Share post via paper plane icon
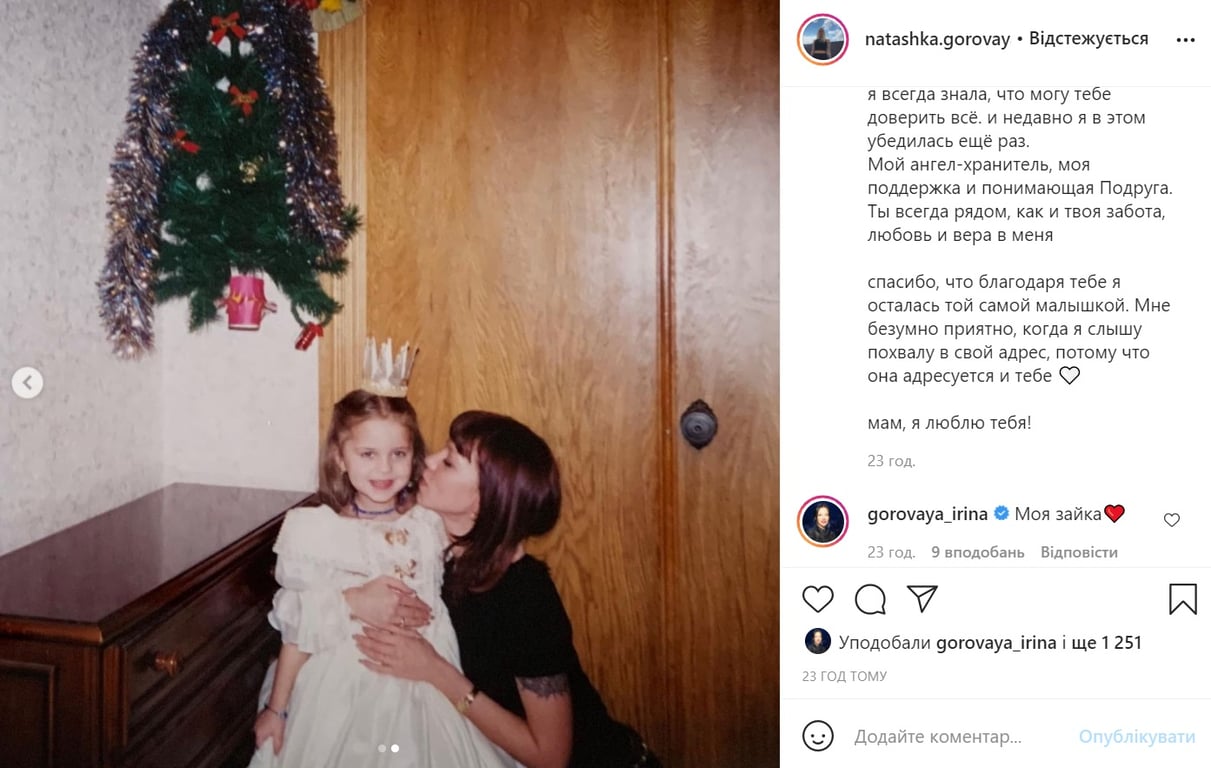This screenshot has height=768, width=1211. (x=922, y=598)
